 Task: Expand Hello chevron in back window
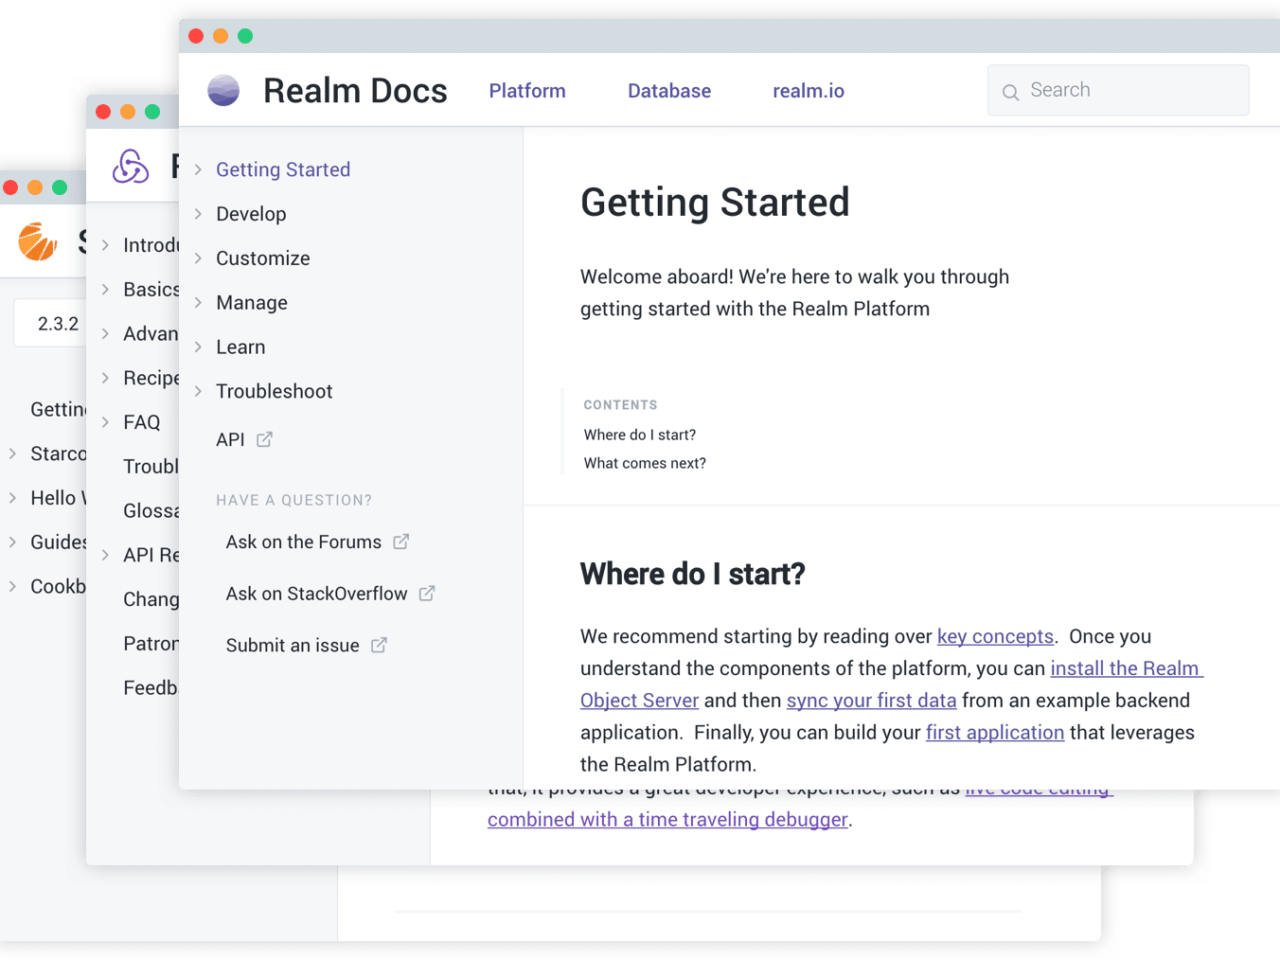(13, 497)
